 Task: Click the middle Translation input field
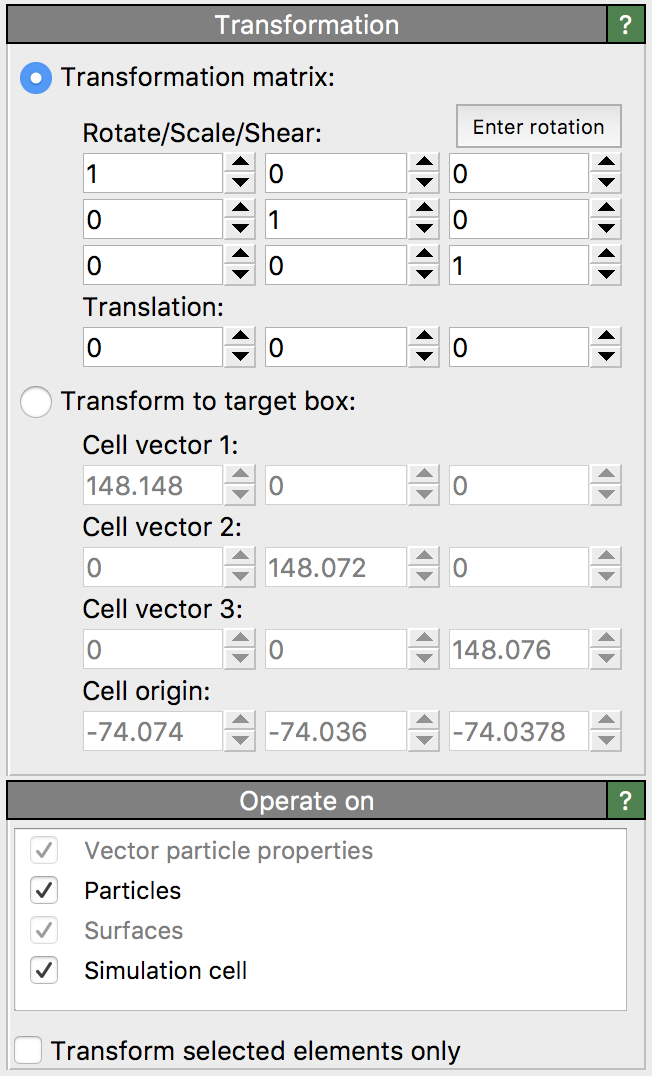pos(335,348)
